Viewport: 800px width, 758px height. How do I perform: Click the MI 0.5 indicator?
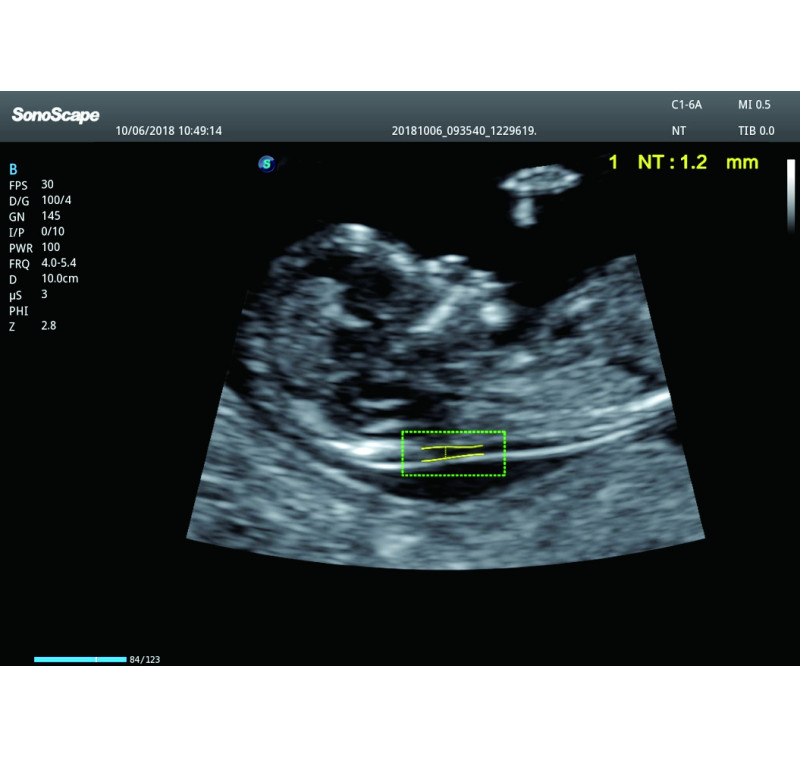754,105
